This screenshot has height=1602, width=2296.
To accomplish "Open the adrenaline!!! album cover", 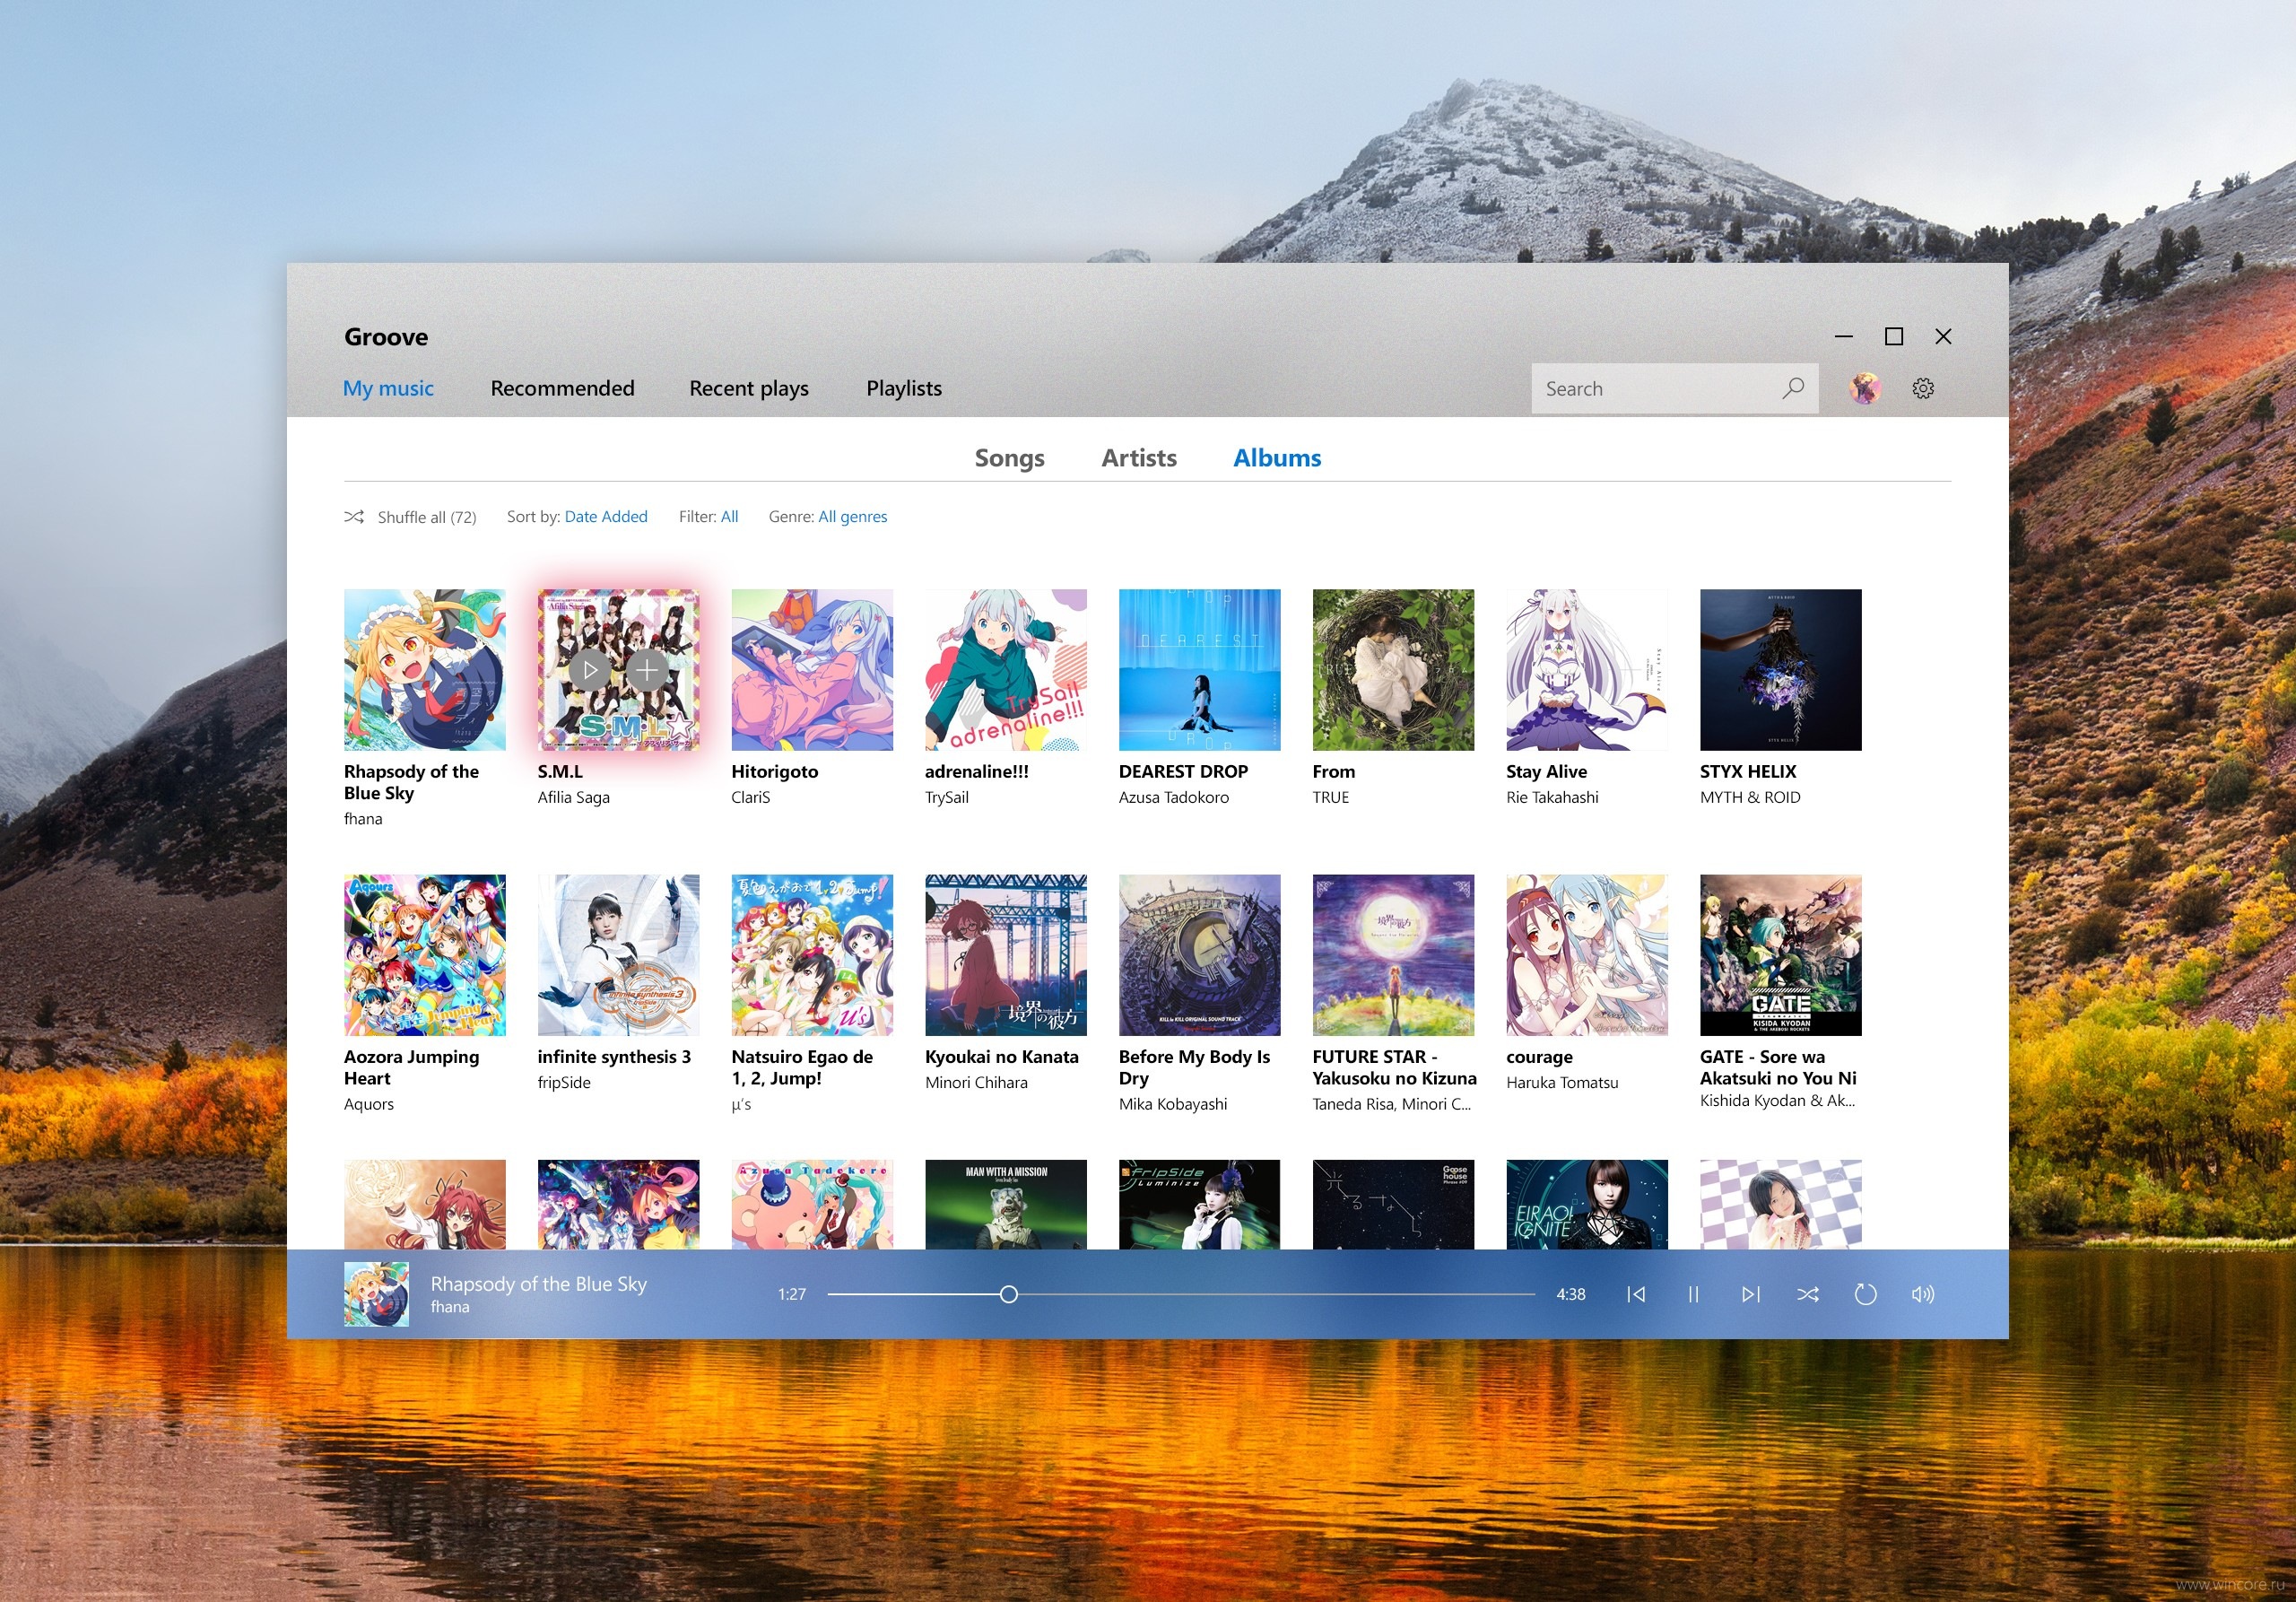I will pos(1006,670).
